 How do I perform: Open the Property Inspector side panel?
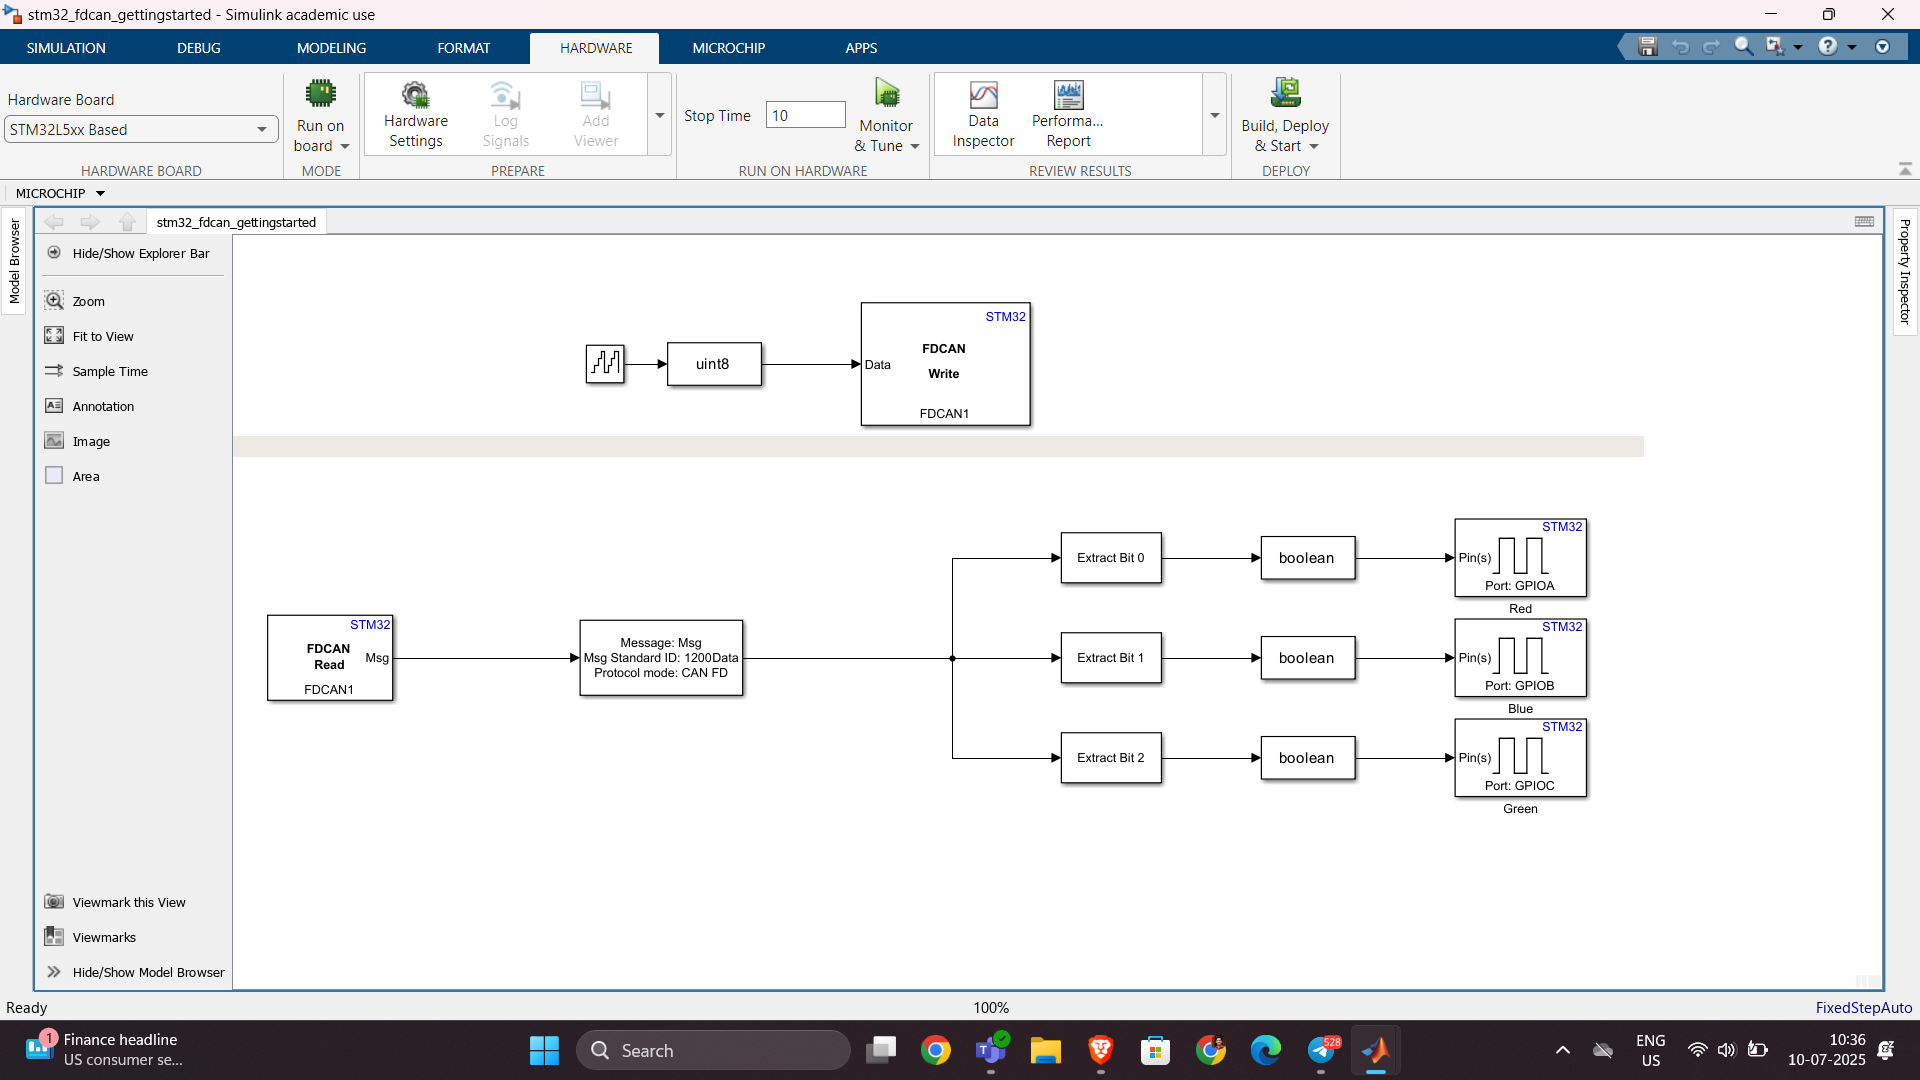tap(1905, 271)
